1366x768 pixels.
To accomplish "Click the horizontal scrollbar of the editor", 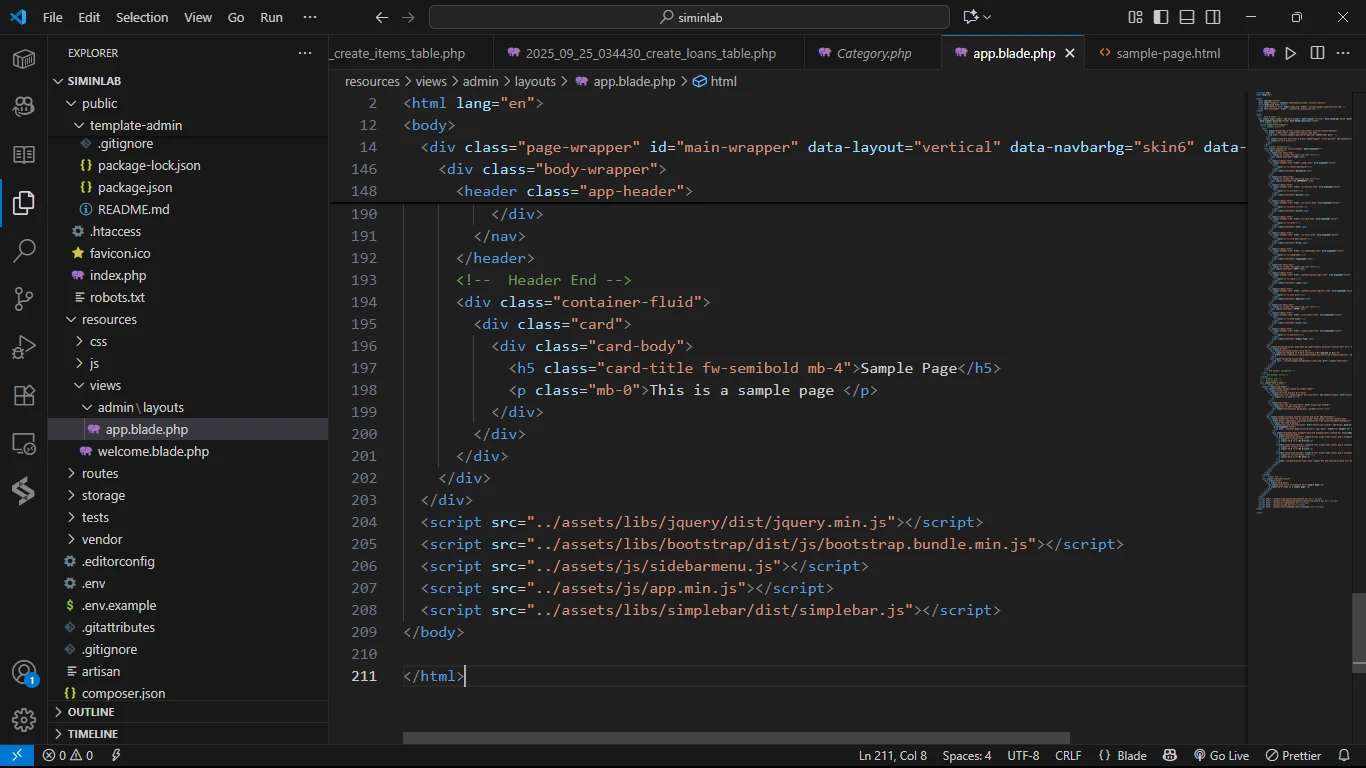I will point(736,738).
